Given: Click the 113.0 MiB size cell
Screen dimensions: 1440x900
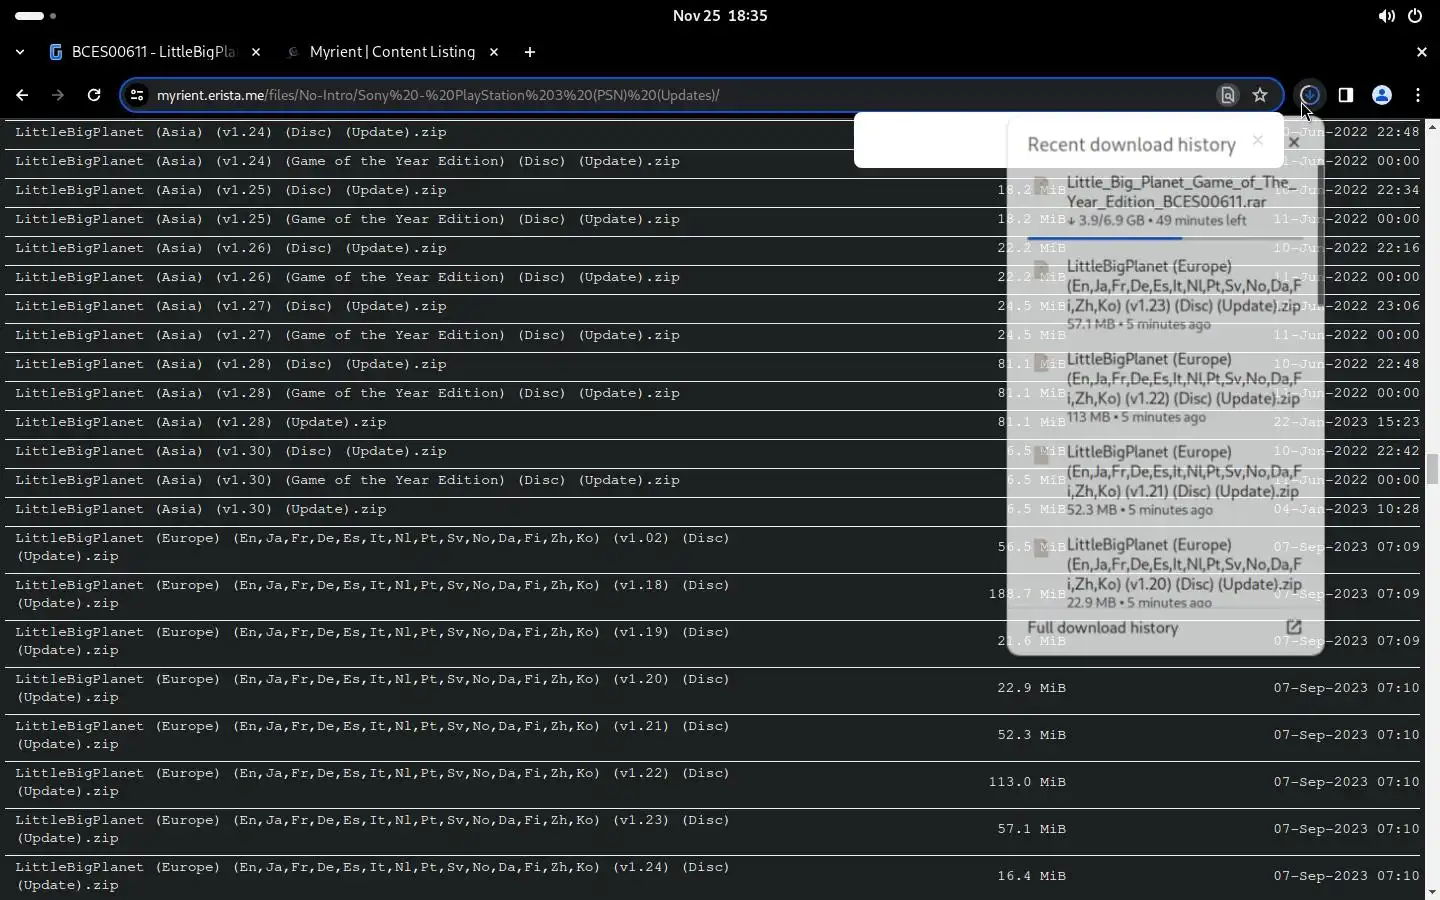Looking at the screenshot, I should [x=1027, y=782].
